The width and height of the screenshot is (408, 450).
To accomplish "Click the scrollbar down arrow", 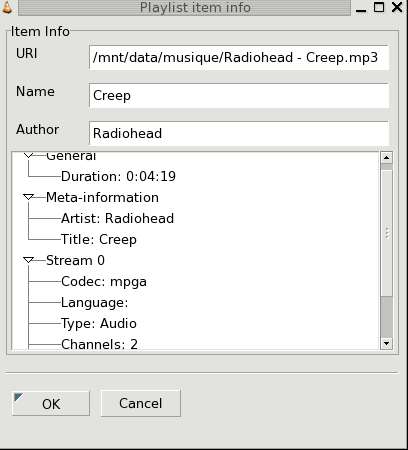I will click(386, 343).
